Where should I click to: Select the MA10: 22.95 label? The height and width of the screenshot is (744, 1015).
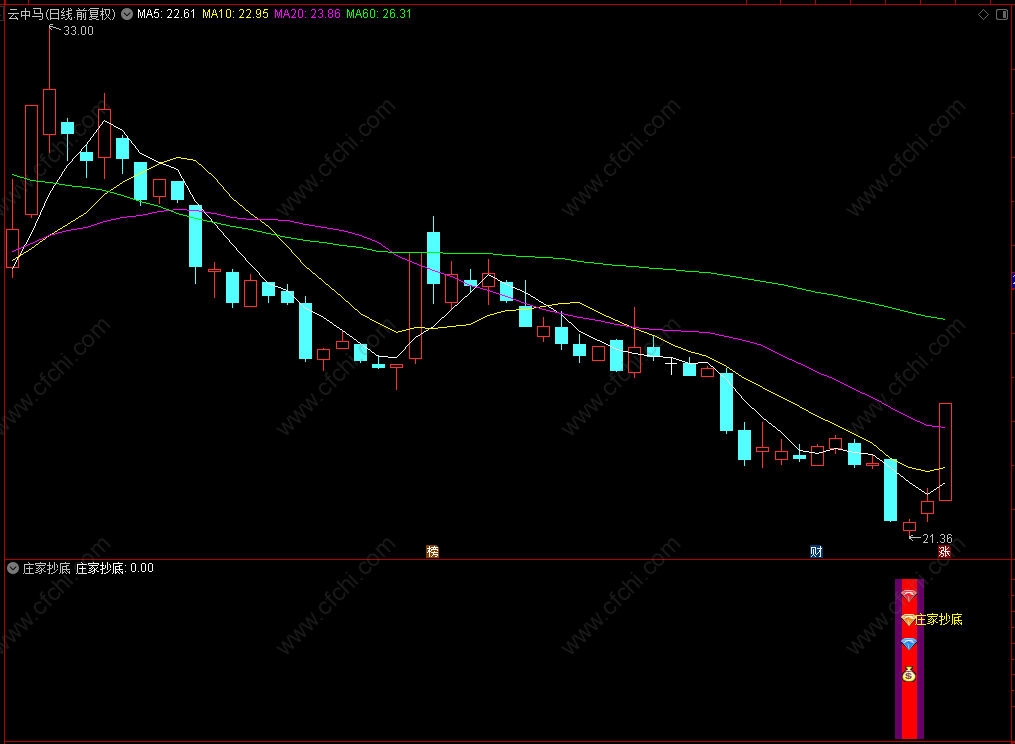coord(235,14)
